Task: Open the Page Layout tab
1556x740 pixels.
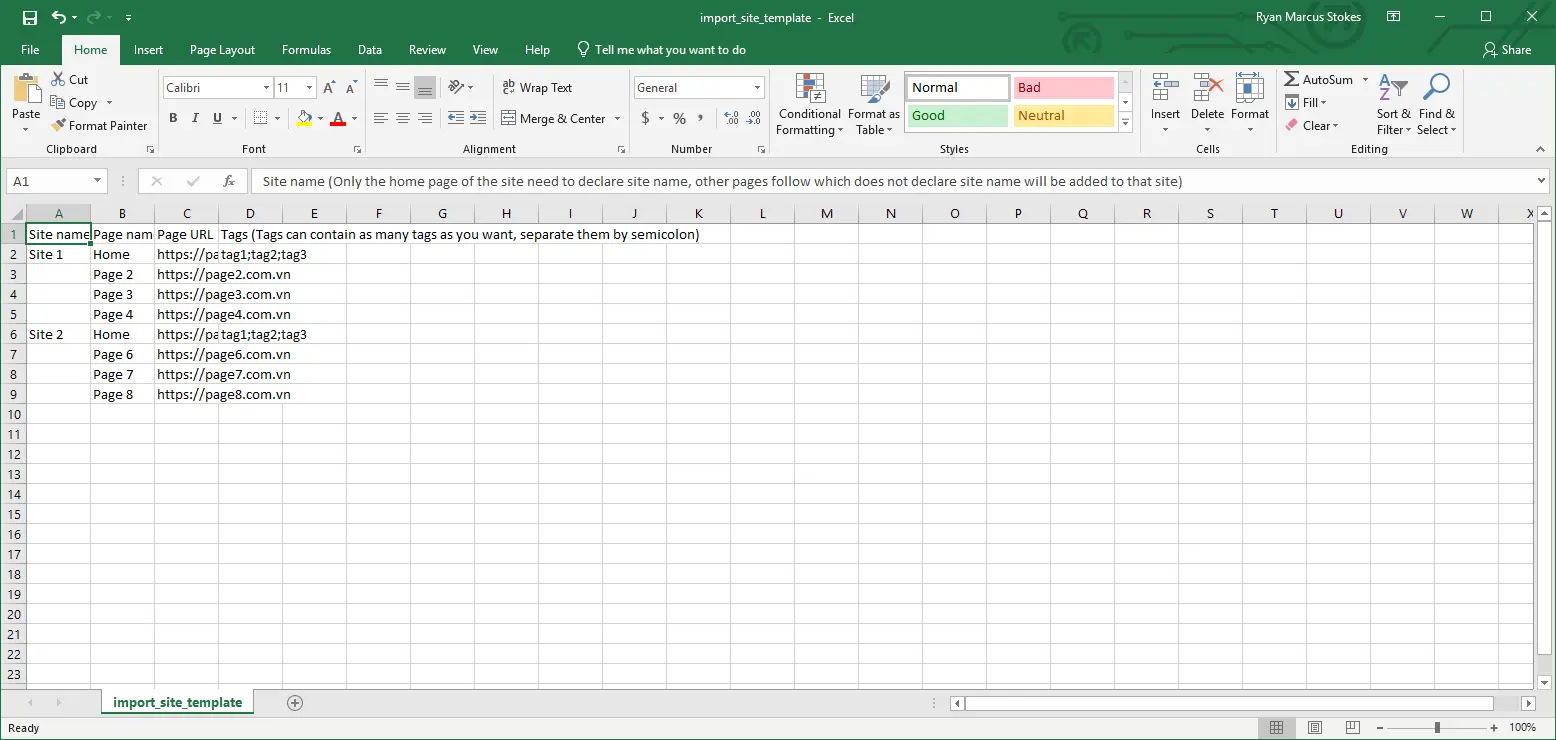Action: click(222, 50)
